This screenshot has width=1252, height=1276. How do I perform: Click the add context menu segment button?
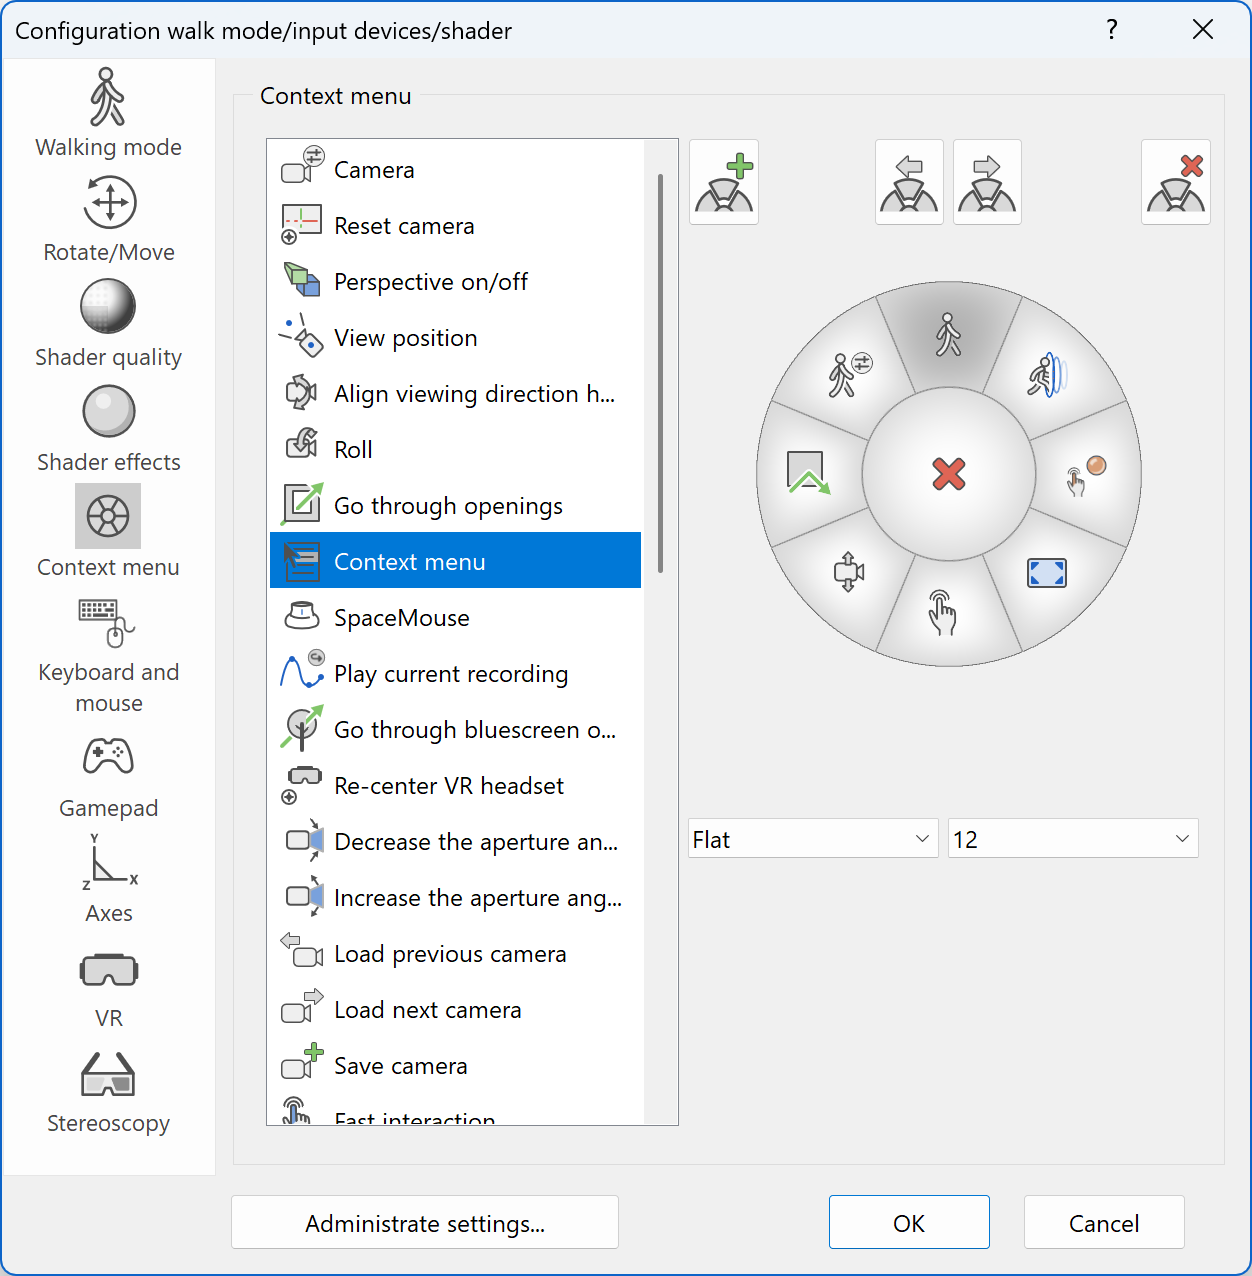[724, 182]
